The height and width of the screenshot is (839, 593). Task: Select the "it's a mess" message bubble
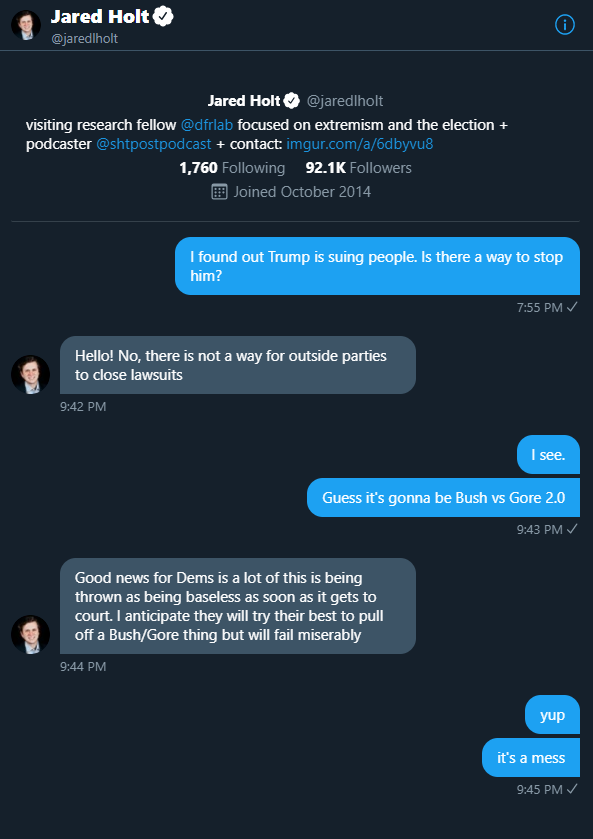[x=531, y=758]
